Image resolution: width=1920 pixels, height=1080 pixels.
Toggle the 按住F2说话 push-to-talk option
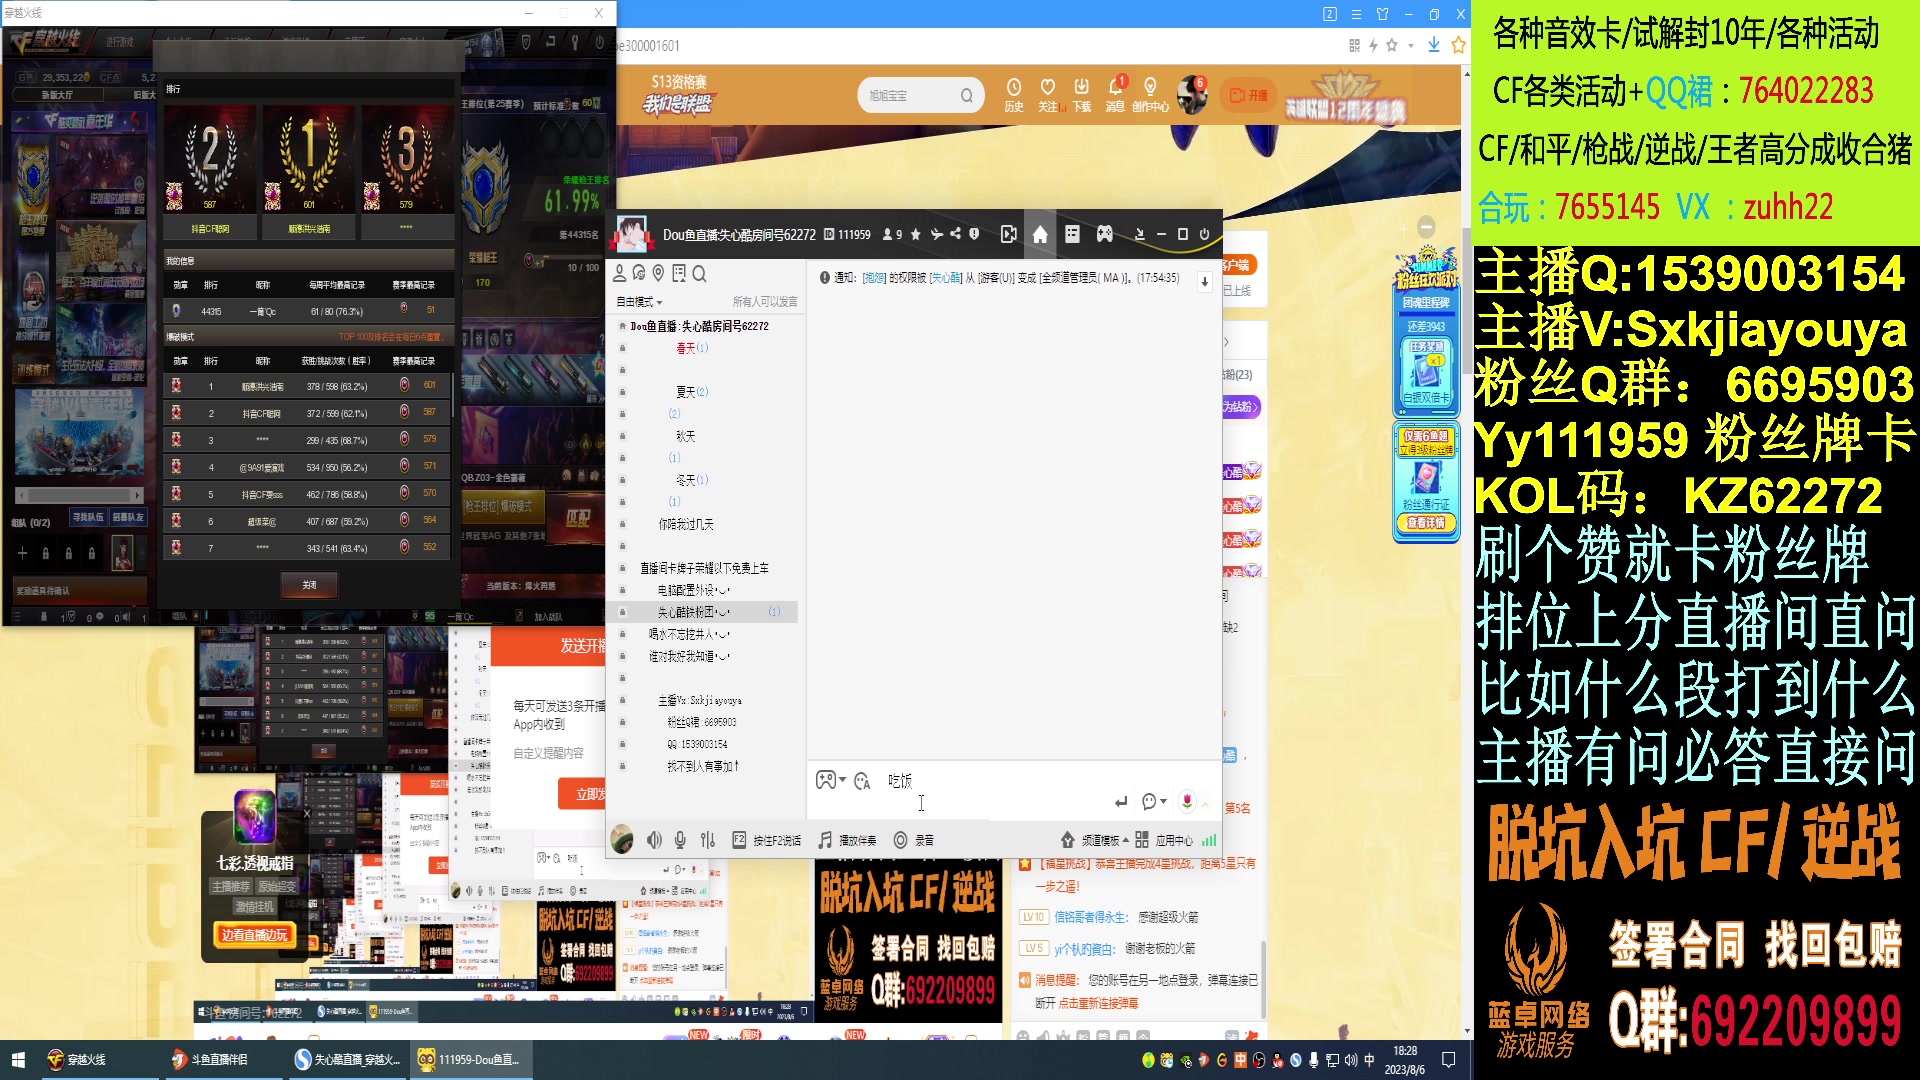[767, 840]
